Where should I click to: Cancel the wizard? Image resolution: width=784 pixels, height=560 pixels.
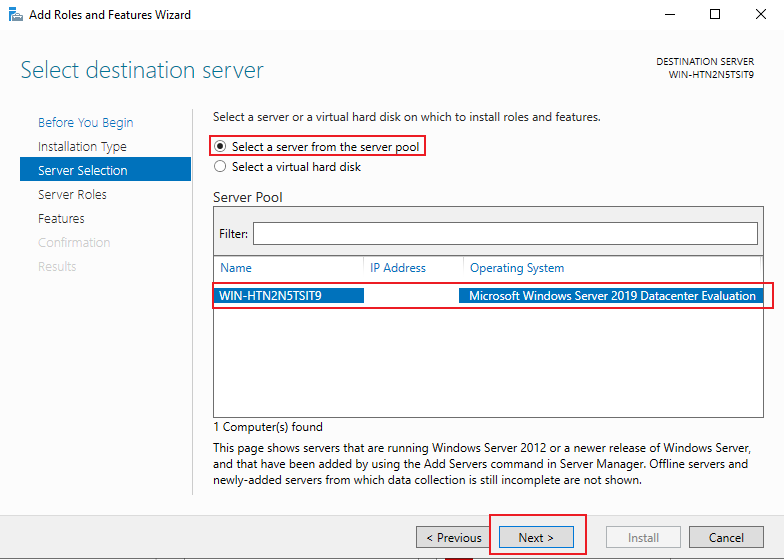click(x=726, y=538)
